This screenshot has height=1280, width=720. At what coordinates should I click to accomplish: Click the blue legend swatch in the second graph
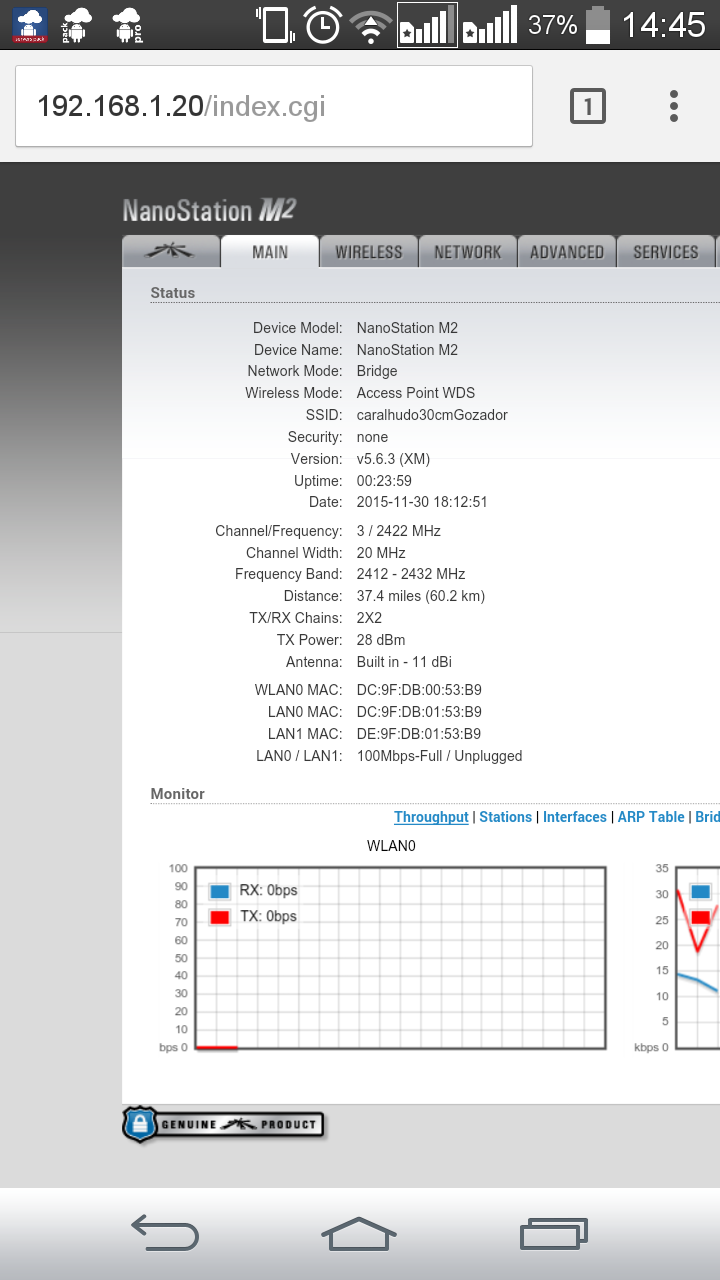point(700,891)
